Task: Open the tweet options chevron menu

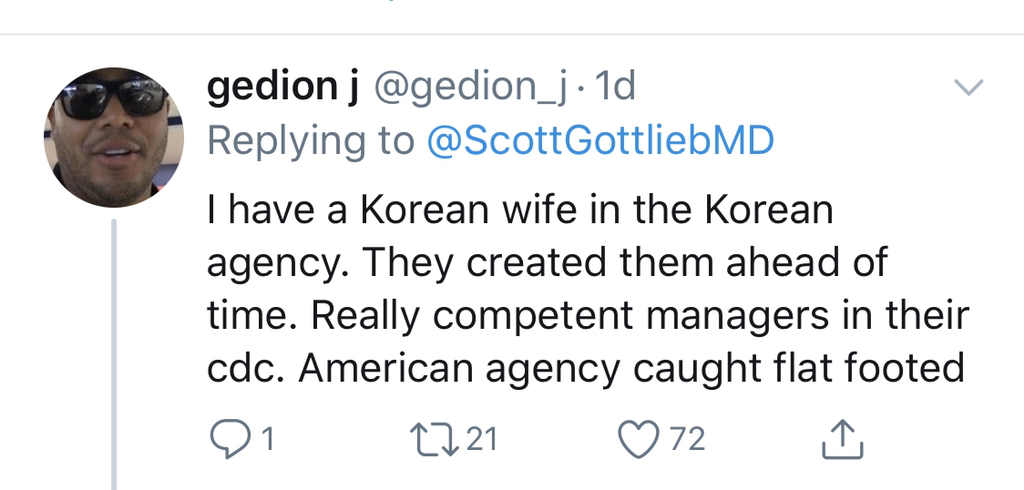Action: 968,89
